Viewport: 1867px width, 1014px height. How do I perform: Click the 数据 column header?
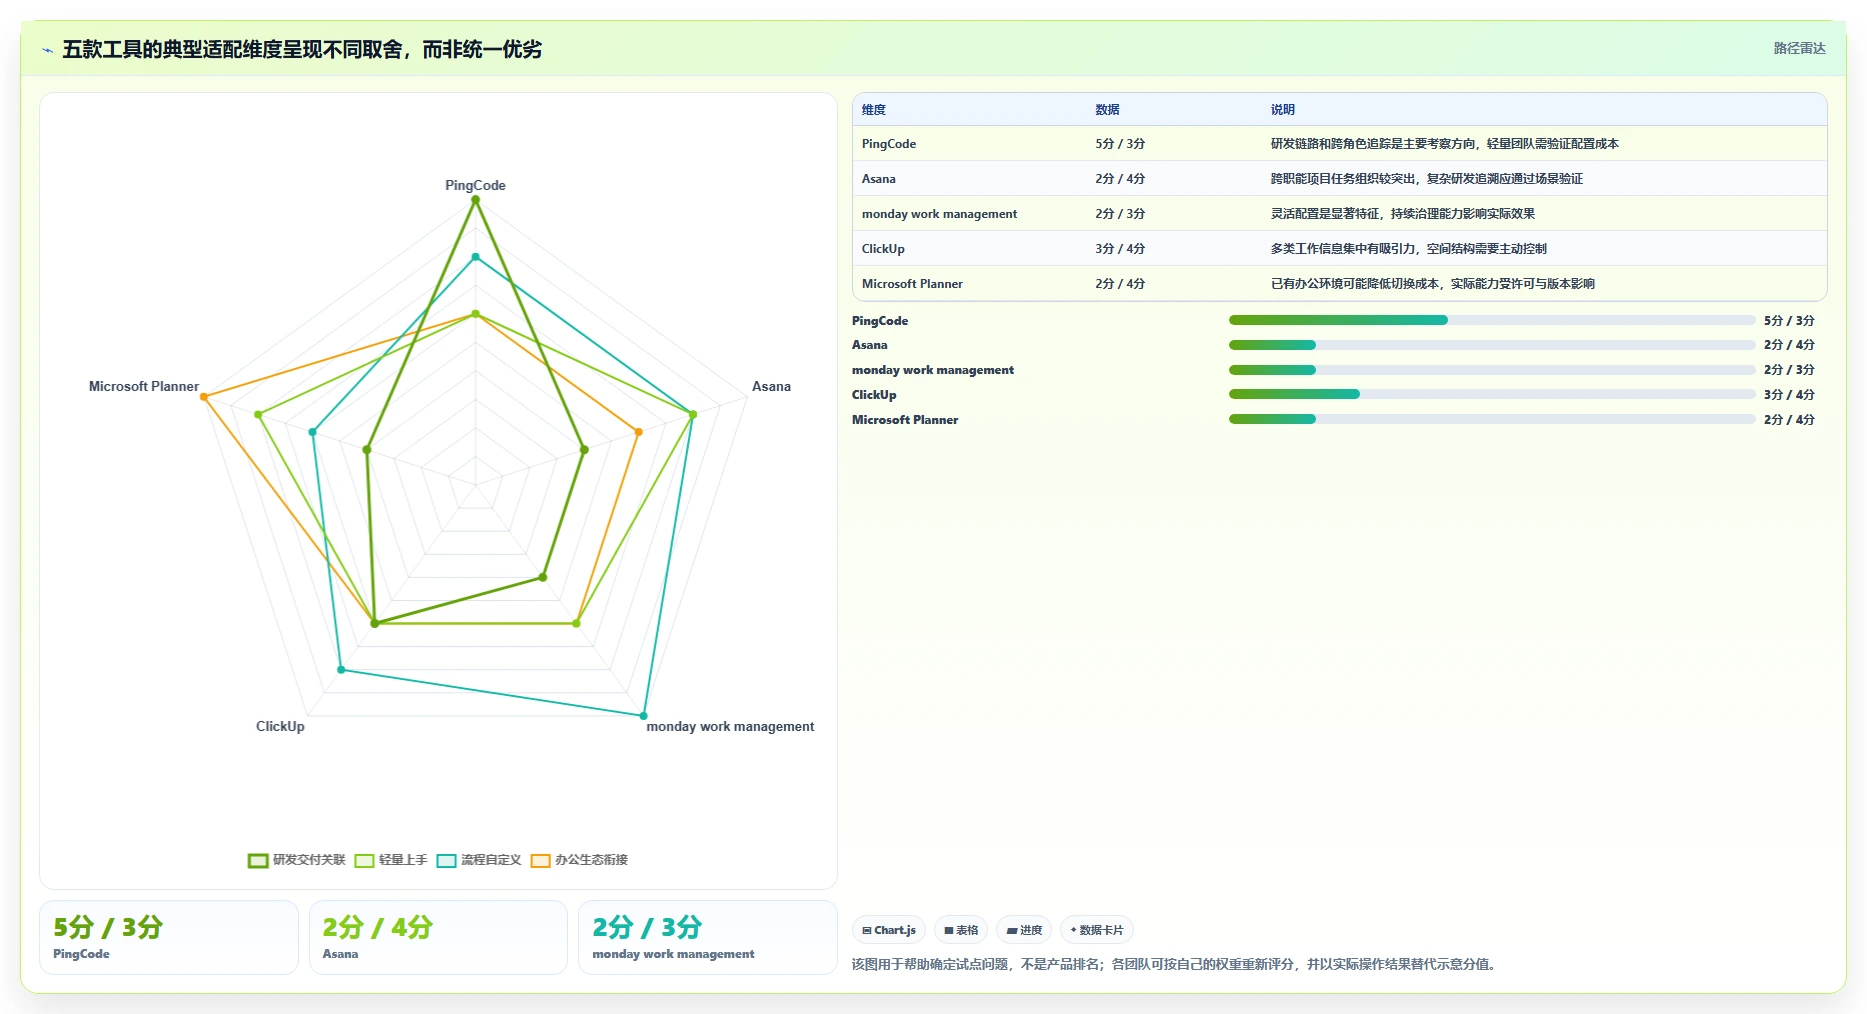(x=1107, y=110)
